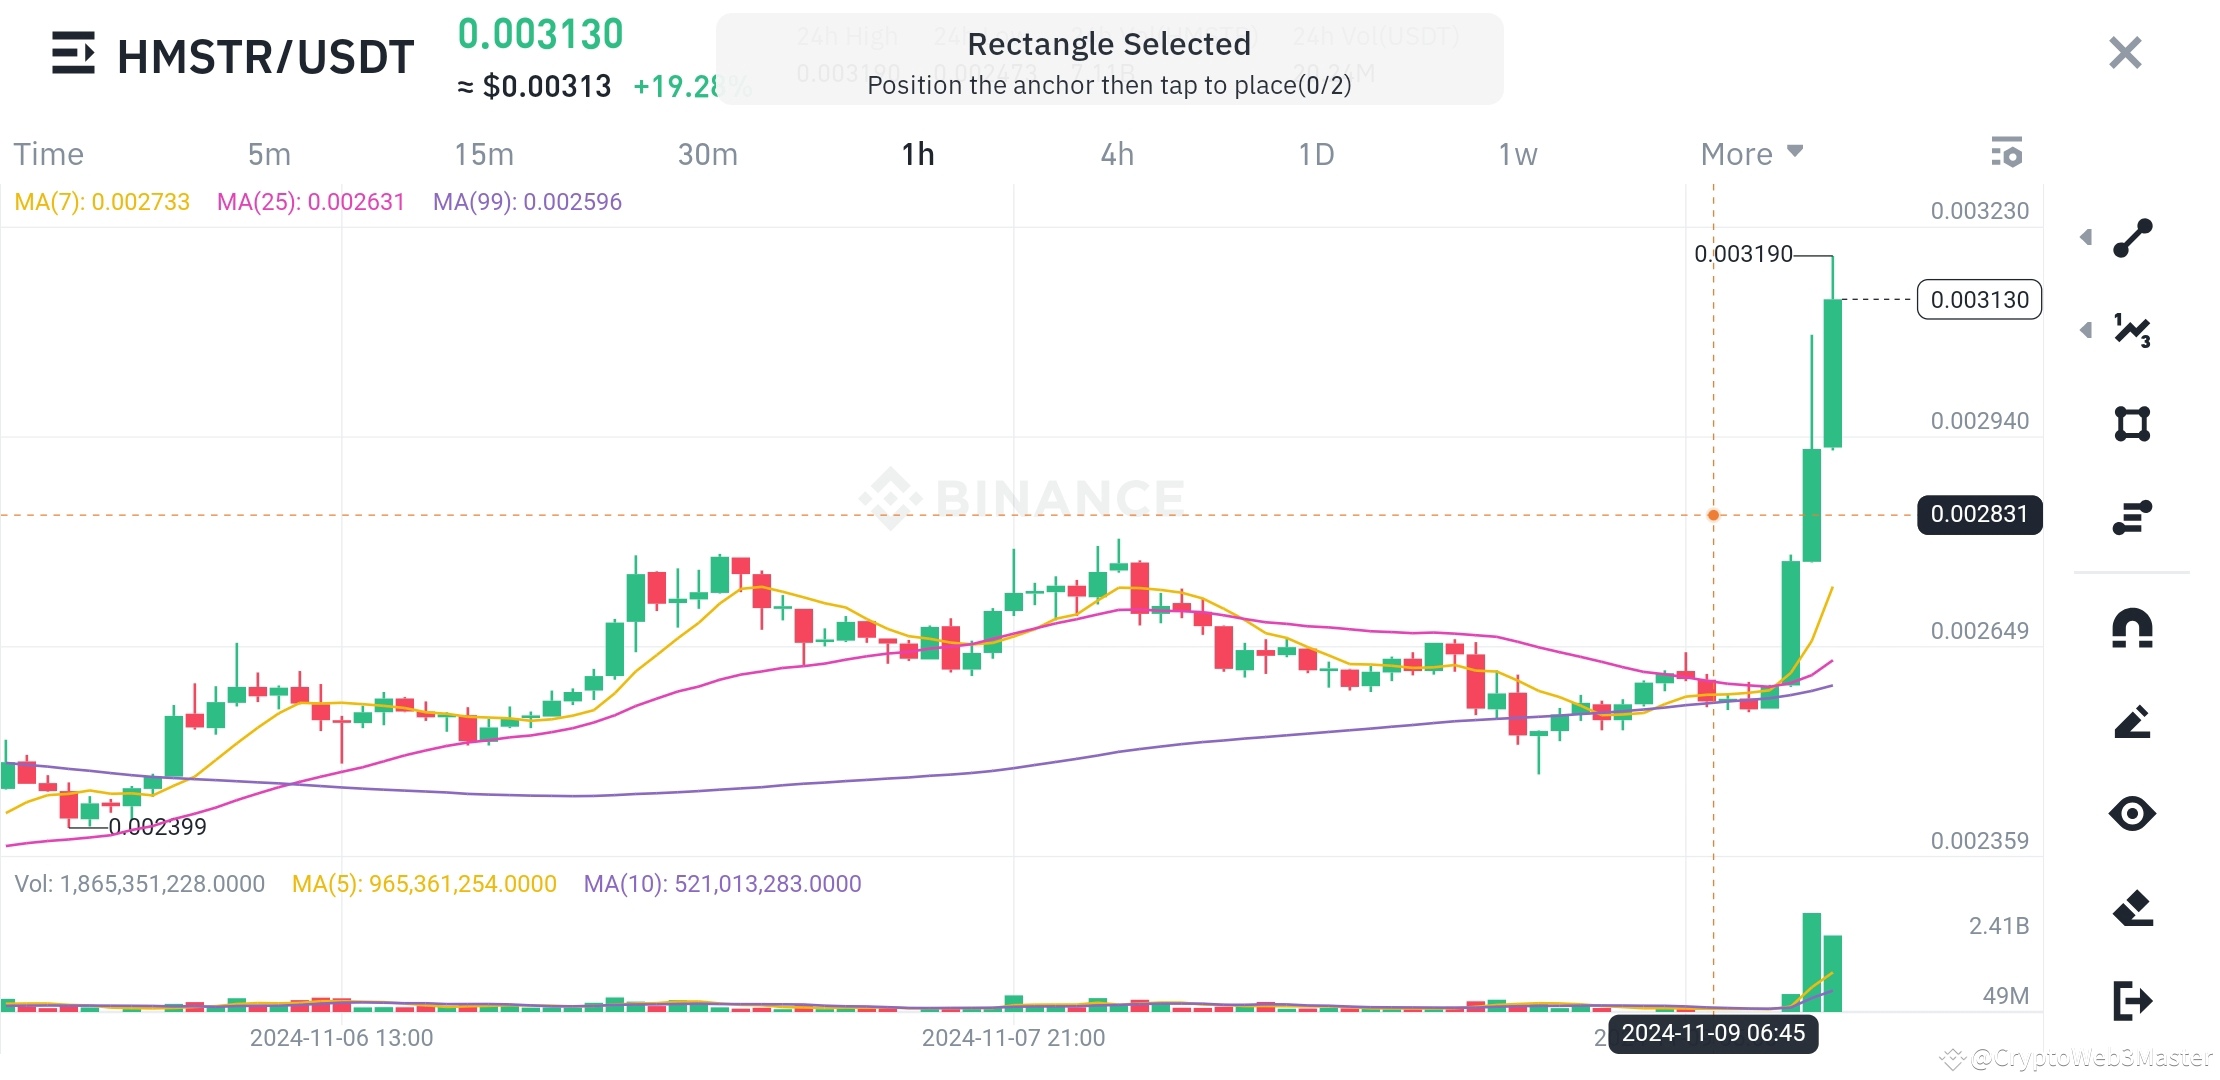Viewport: 2220px width, 1080px height.
Task: Click the current price tag 0.003130
Action: (1979, 300)
